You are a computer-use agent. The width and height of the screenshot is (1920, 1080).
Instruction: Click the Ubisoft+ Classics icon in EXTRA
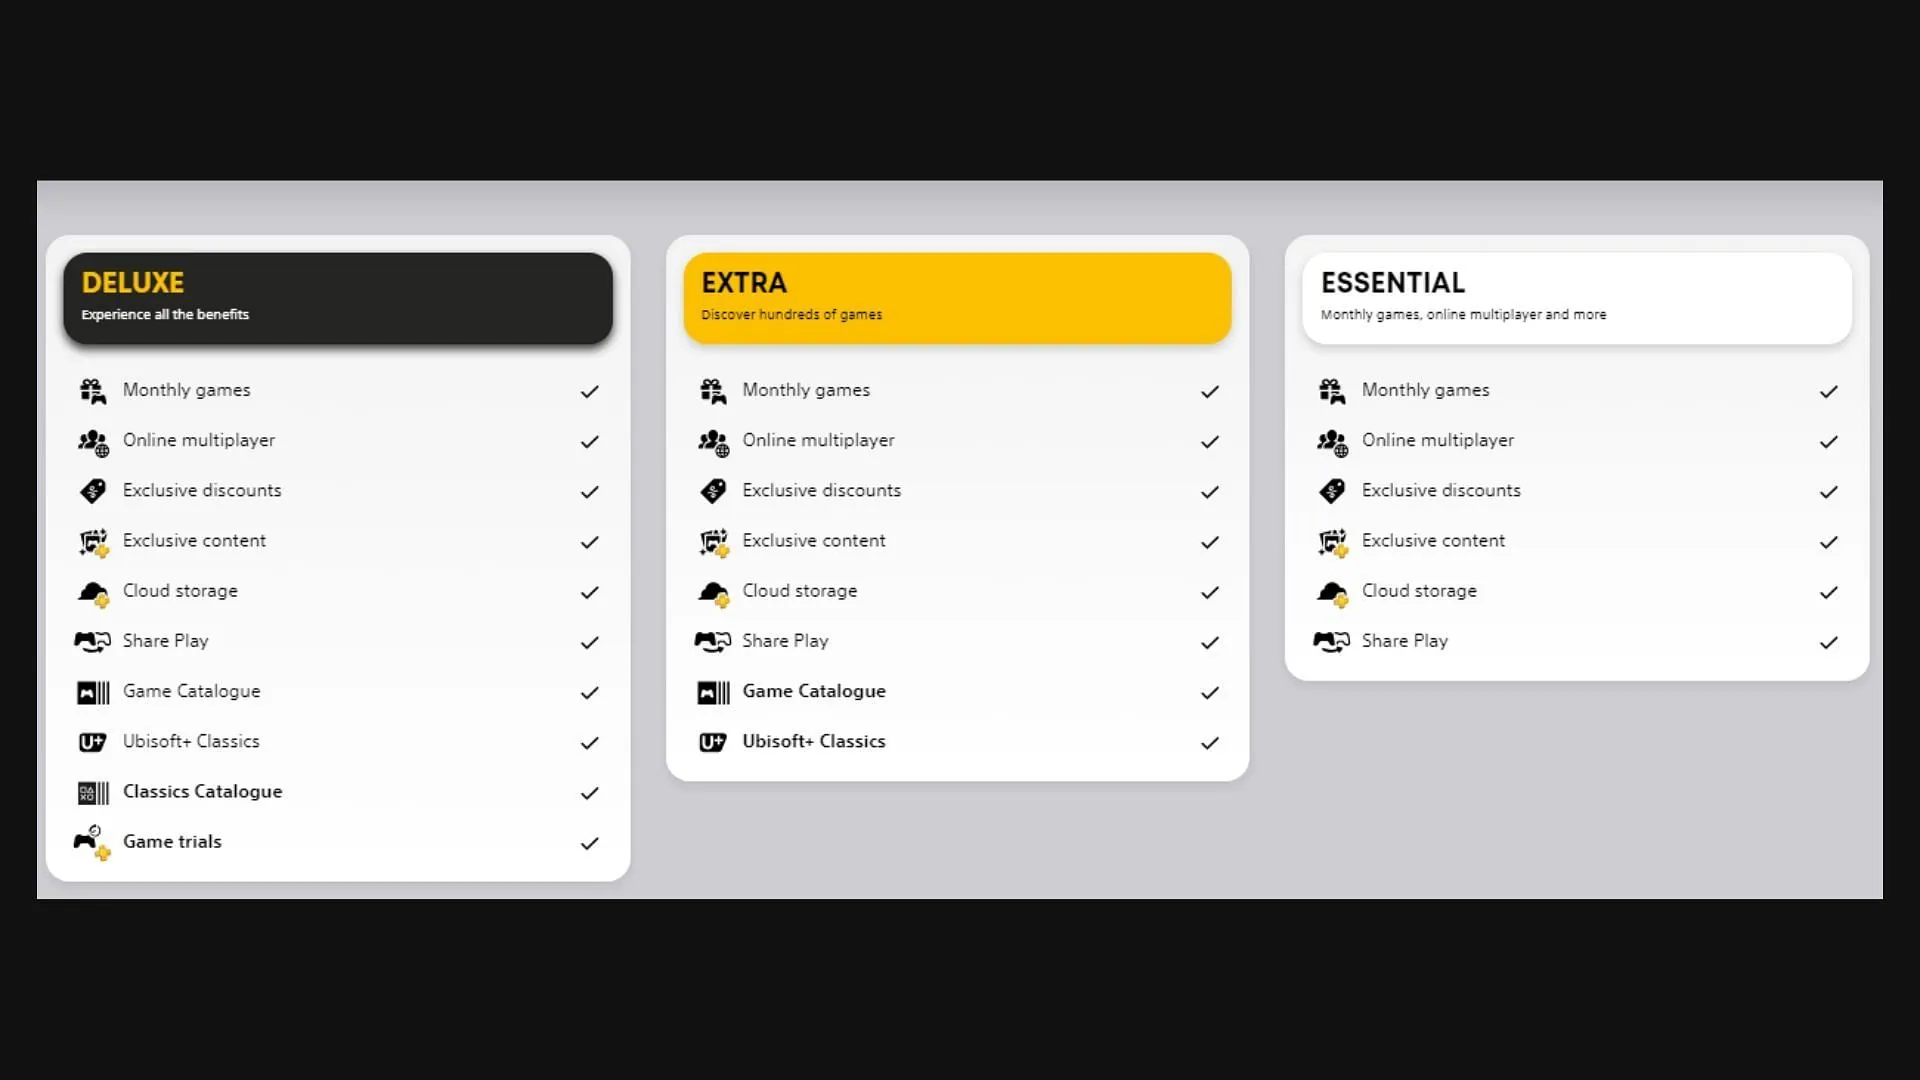pyautogui.click(x=712, y=741)
